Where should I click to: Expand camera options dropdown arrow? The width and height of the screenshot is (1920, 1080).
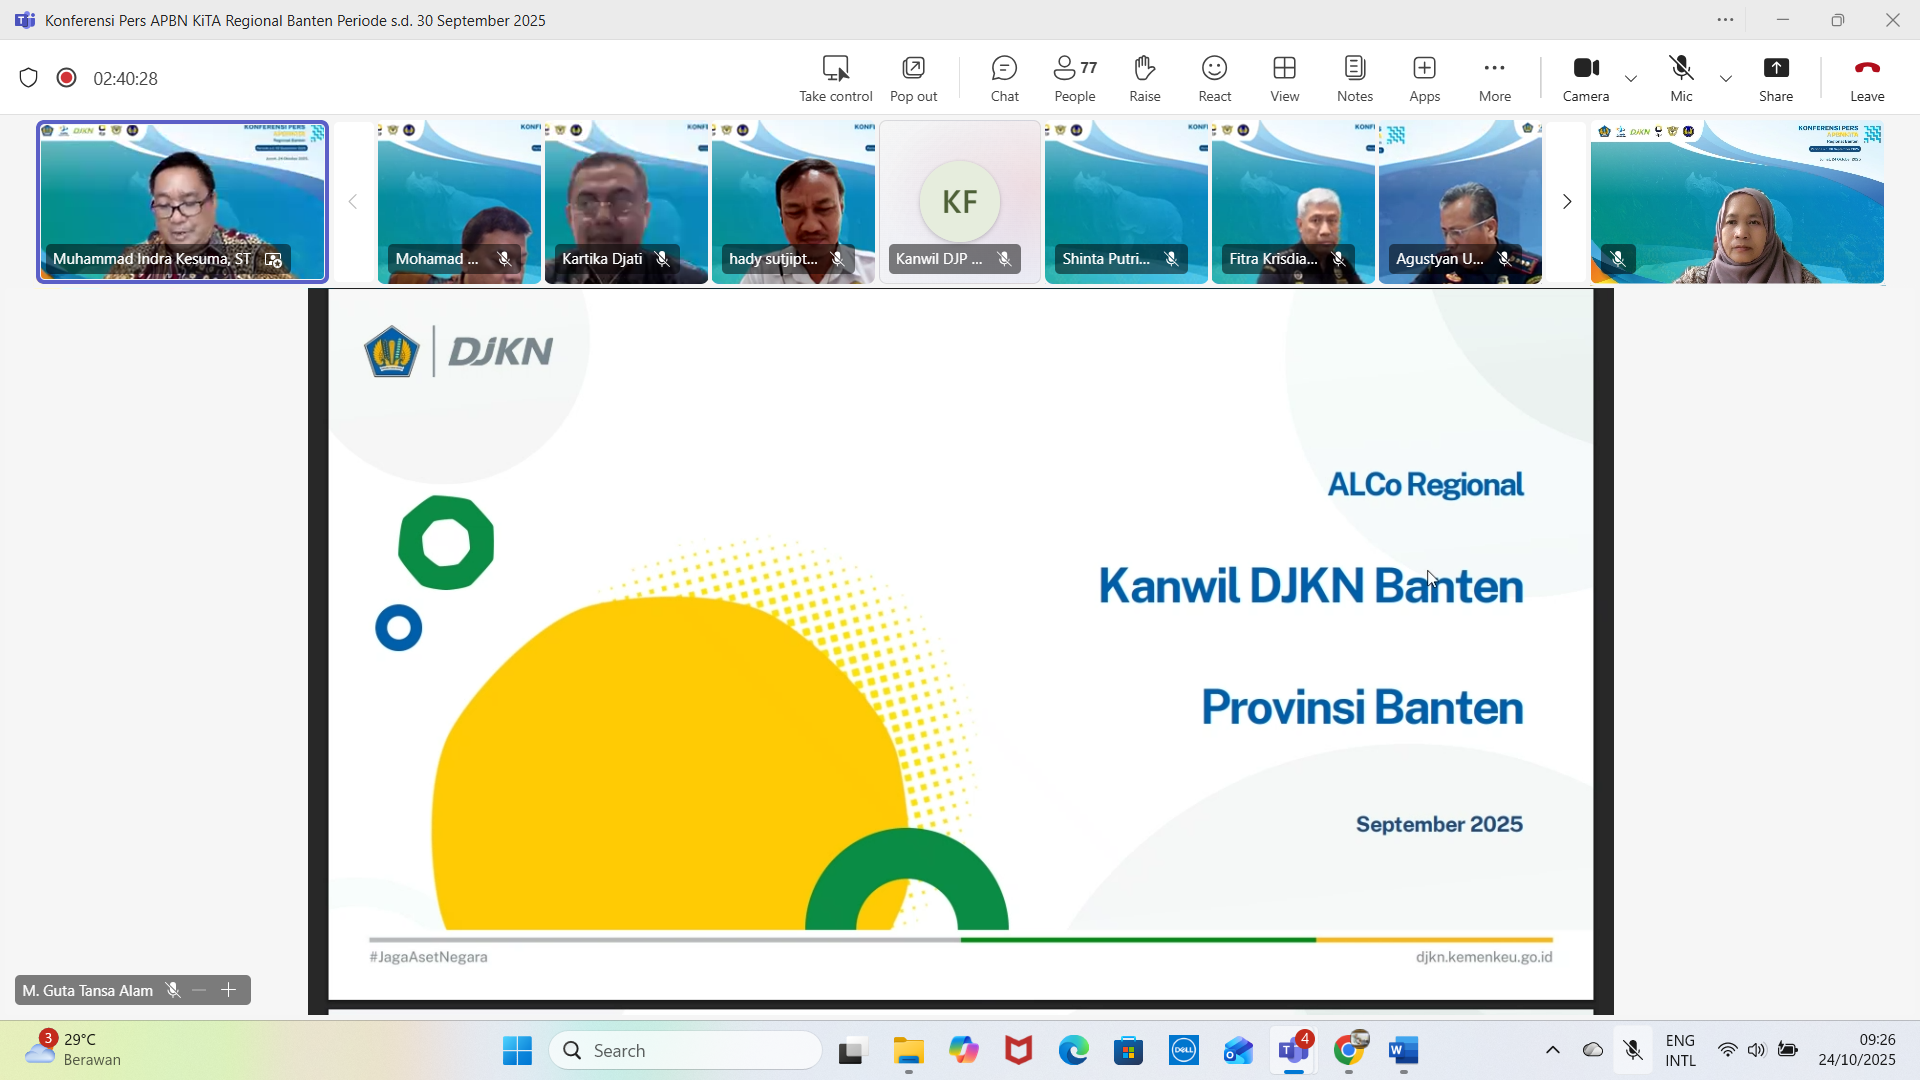pos(1631,78)
